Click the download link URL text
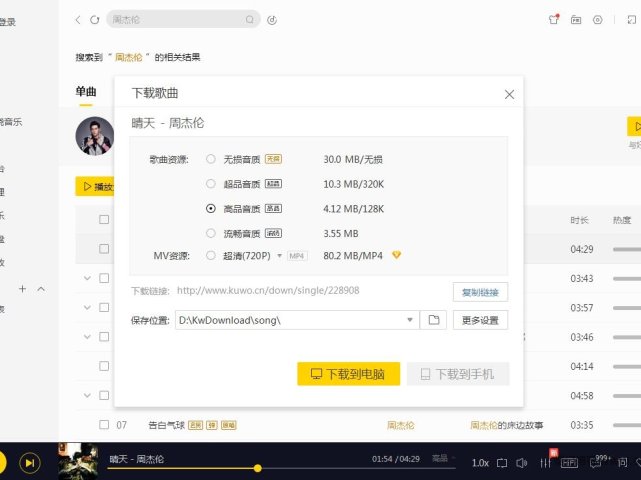The height and width of the screenshot is (480, 641). point(268,290)
